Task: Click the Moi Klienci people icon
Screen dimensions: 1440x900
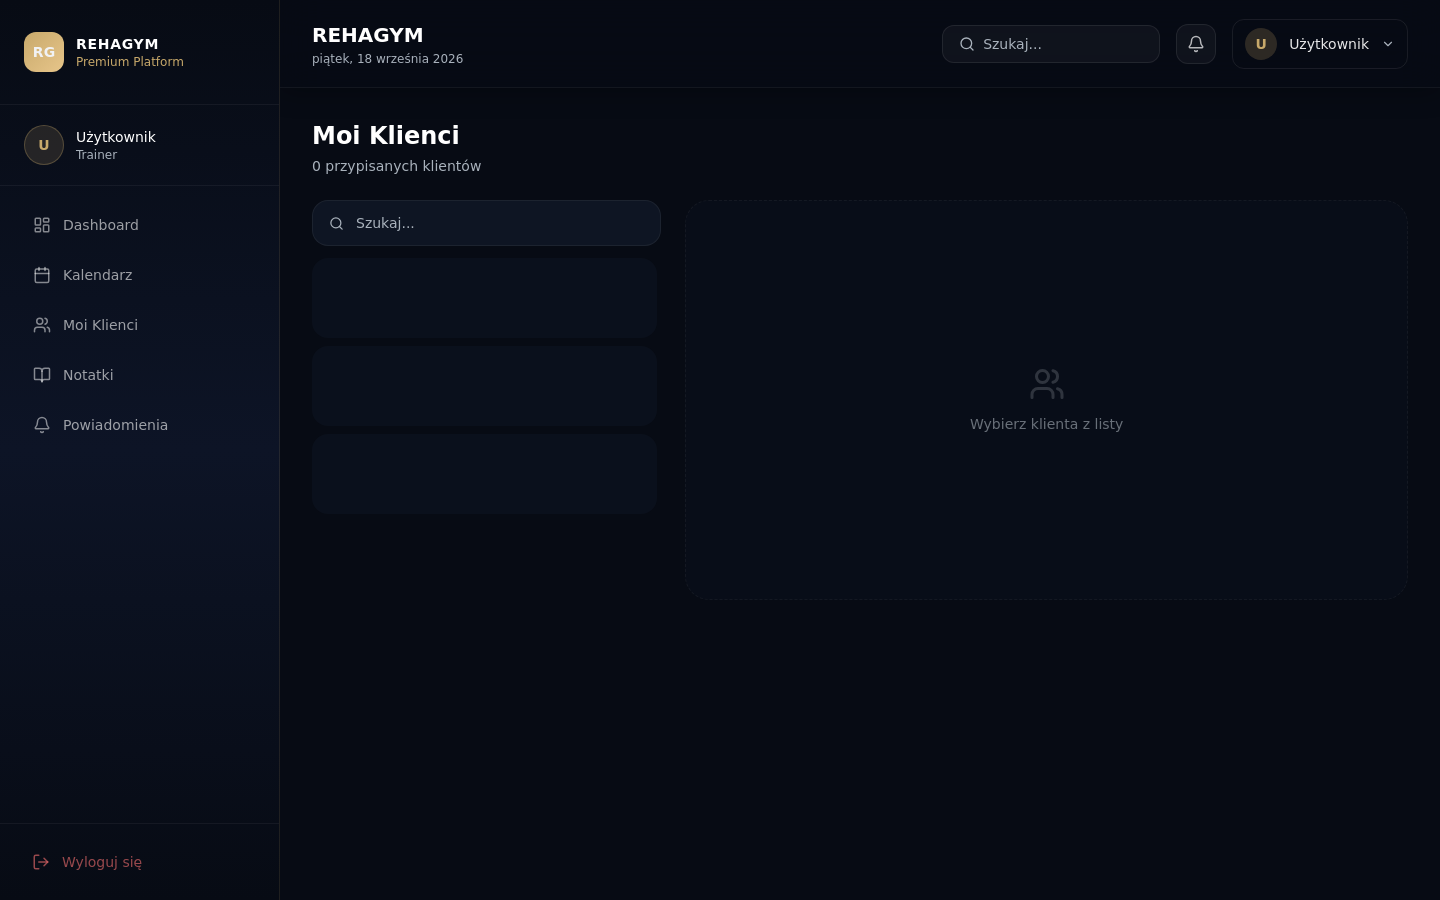Action: (x=42, y=325)
